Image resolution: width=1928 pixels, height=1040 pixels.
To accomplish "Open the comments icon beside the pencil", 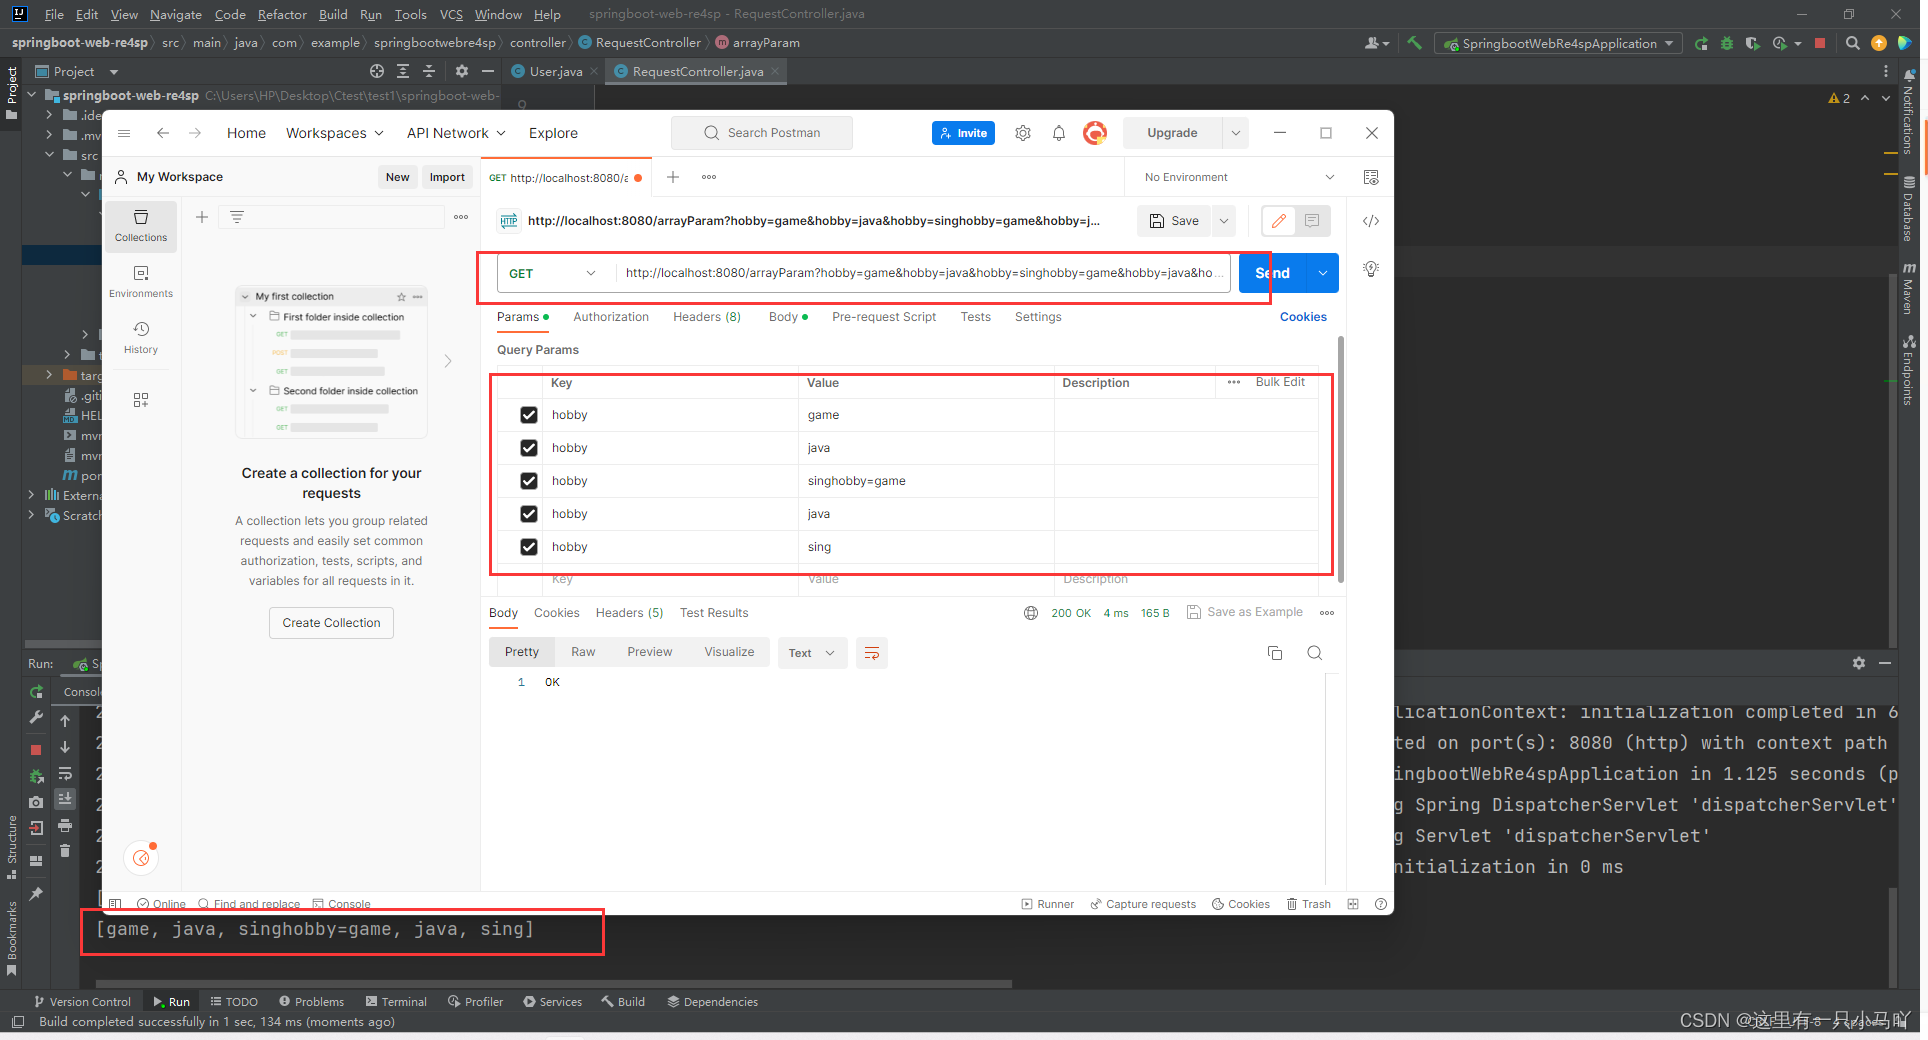I will click(1312, 221).
